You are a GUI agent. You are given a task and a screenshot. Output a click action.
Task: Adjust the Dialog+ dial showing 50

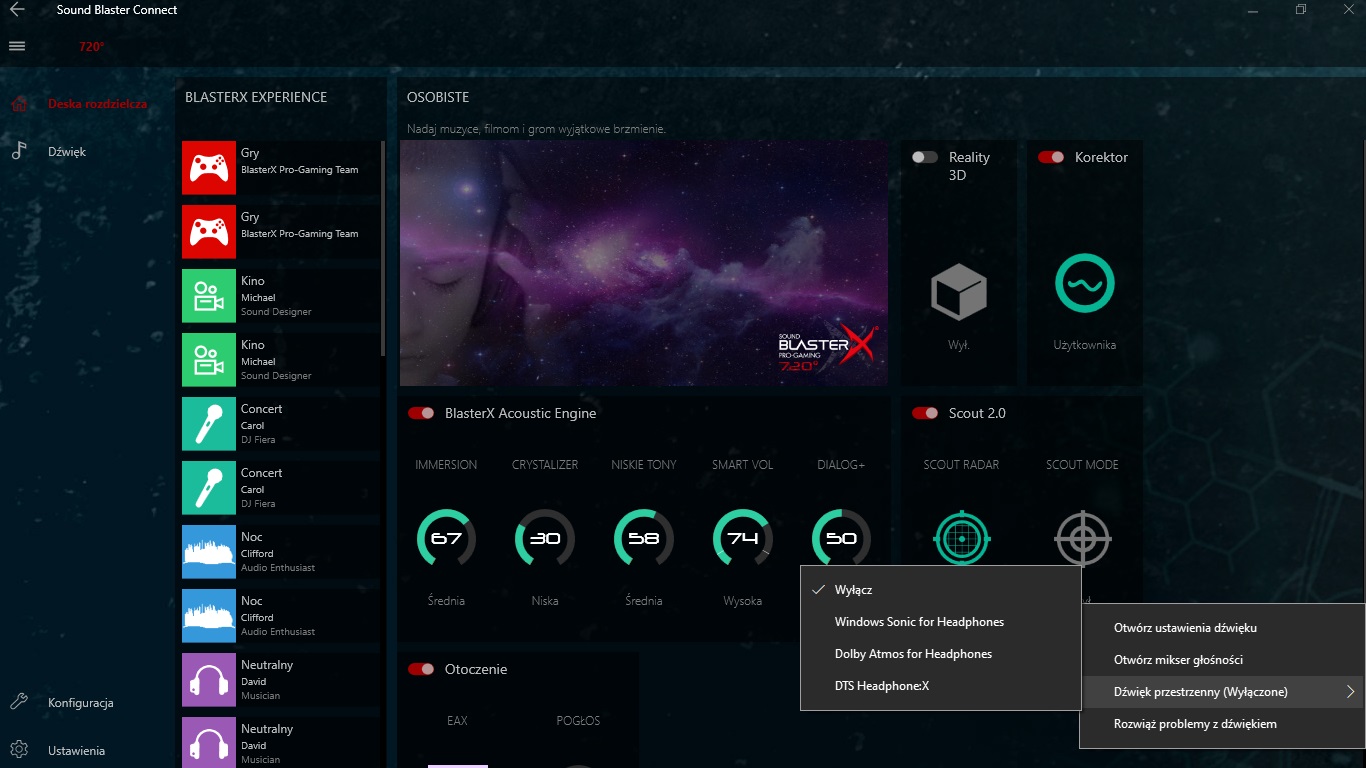(841, 537)
